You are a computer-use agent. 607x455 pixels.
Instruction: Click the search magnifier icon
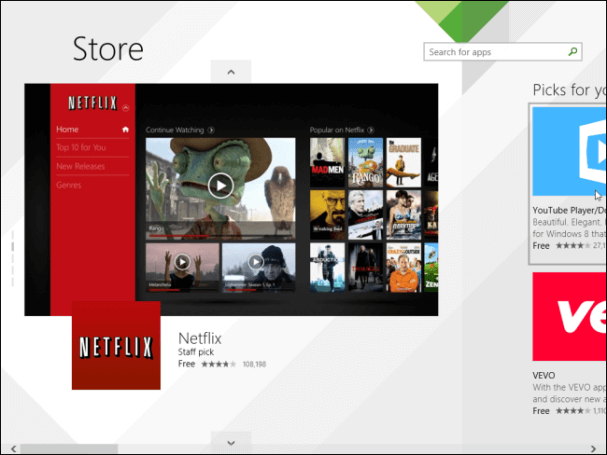573,52
